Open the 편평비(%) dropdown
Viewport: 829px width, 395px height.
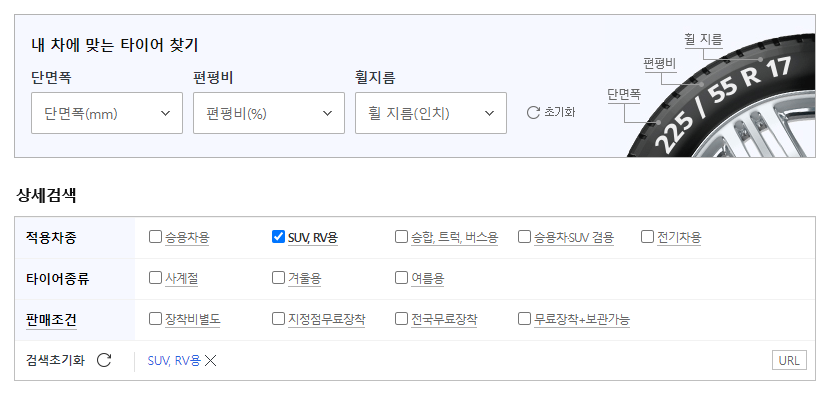[x=269, y=113]
